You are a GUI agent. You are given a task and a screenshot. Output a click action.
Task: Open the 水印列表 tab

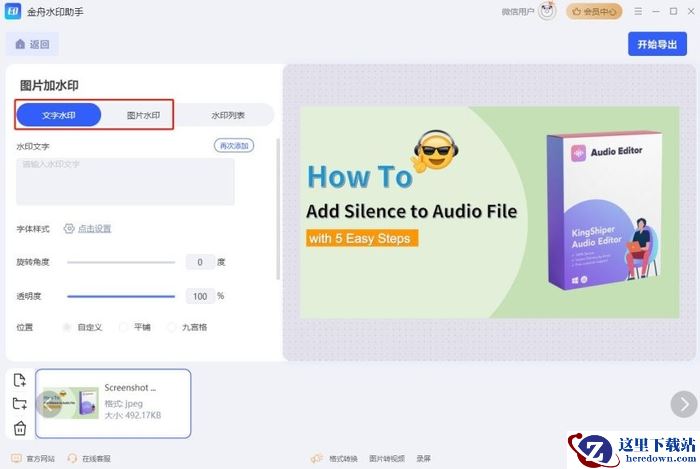[x=228, y=115]
